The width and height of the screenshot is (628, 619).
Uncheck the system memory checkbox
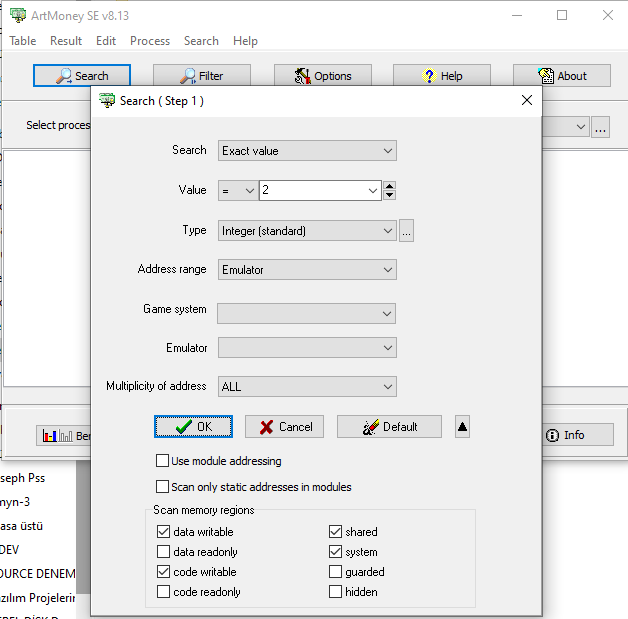pyautogui.click(x=335, y=551)
